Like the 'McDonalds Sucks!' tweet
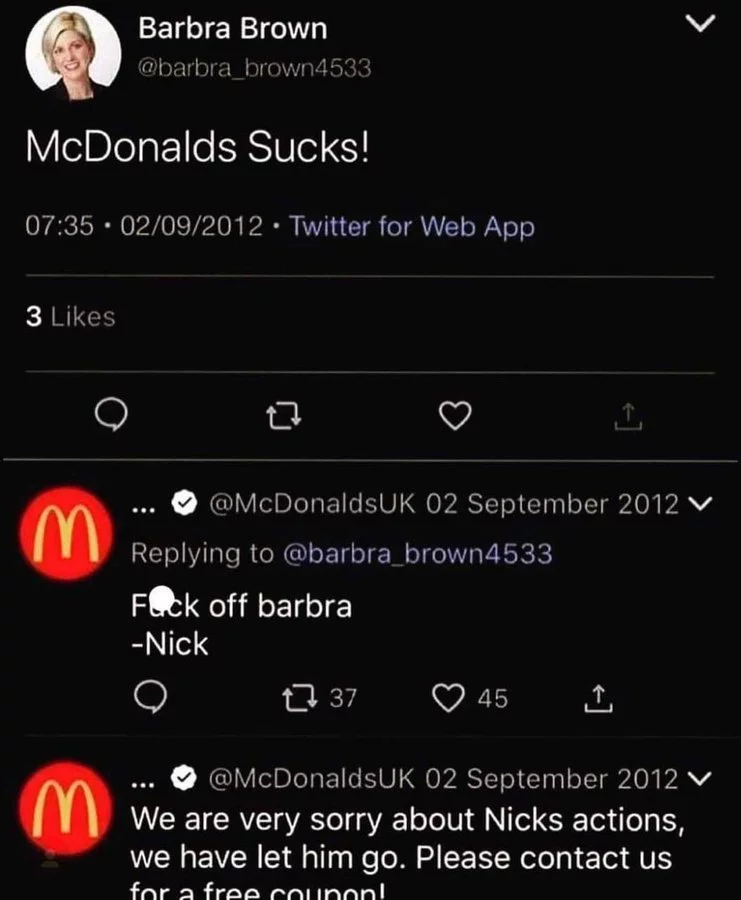The image size is (741, 900). click(x=455, y=416)
